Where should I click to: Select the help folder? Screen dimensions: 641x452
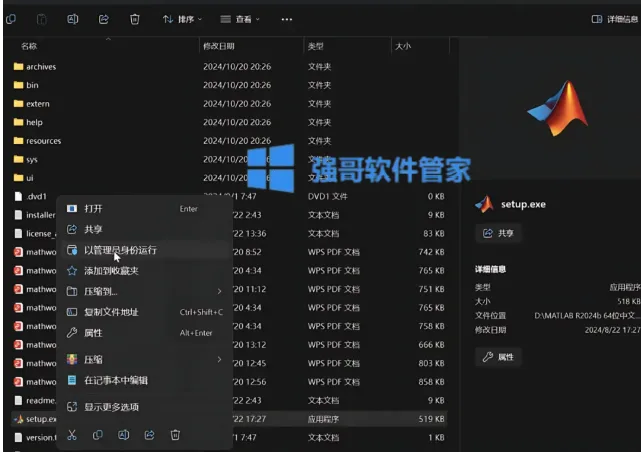28,122
